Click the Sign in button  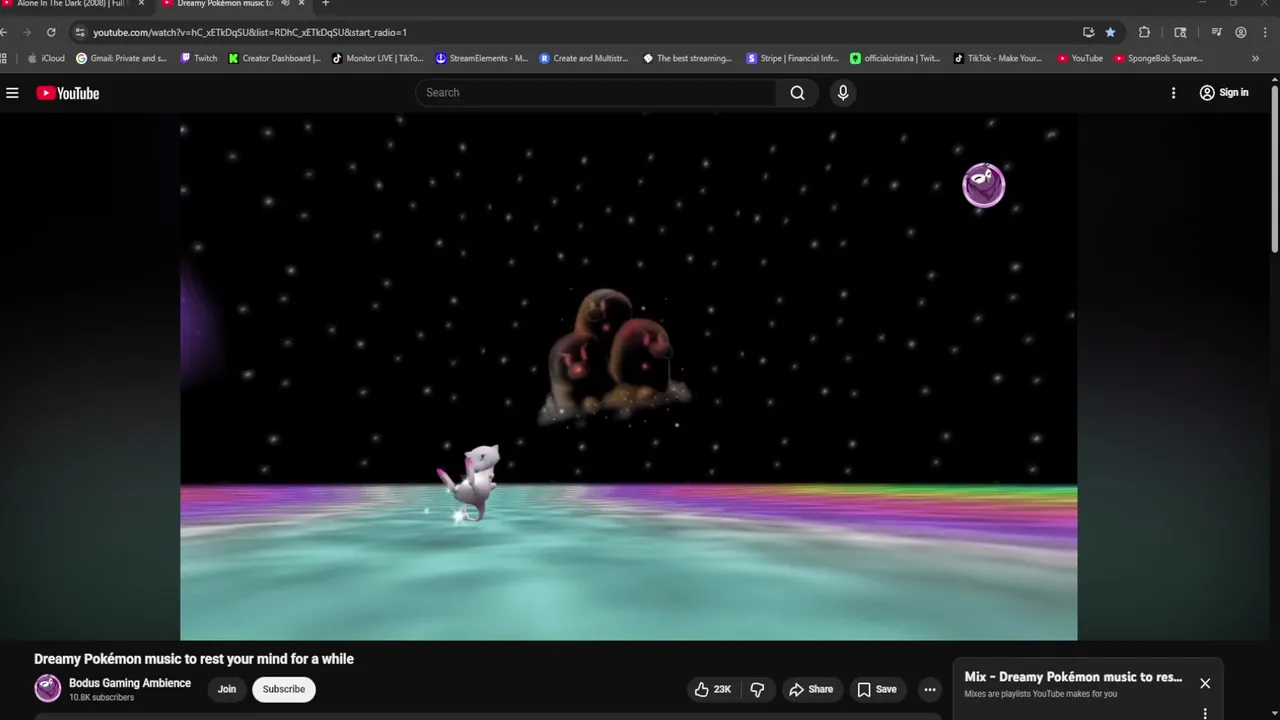[1224, 93]
